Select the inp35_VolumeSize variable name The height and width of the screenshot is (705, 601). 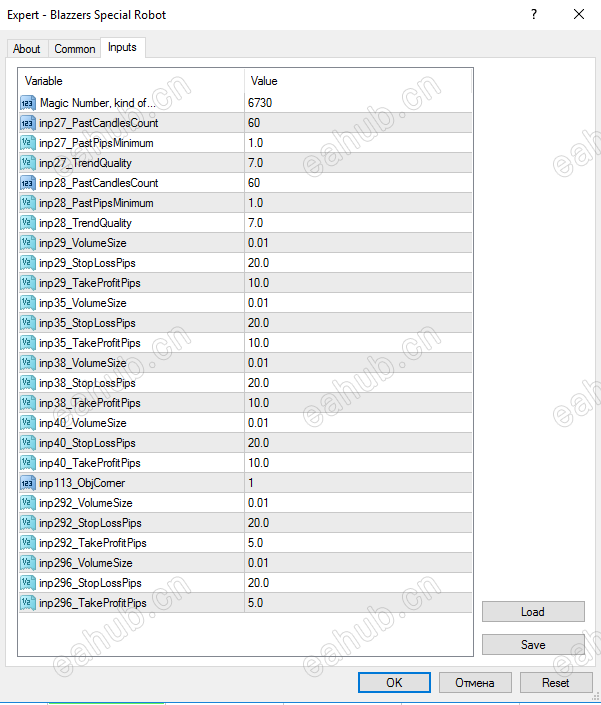point(83,303)
